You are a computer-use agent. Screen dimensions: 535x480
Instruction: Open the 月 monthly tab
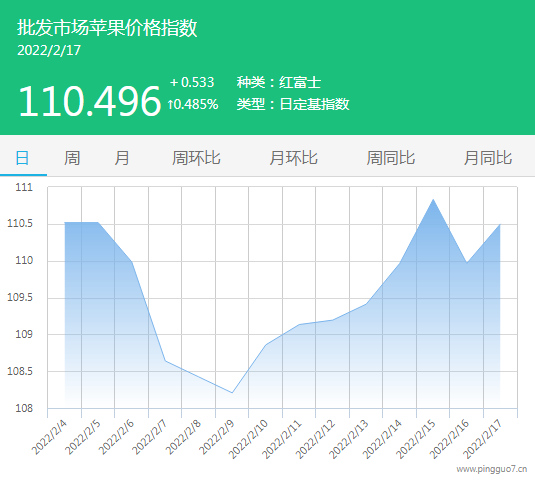click(122, 158)
